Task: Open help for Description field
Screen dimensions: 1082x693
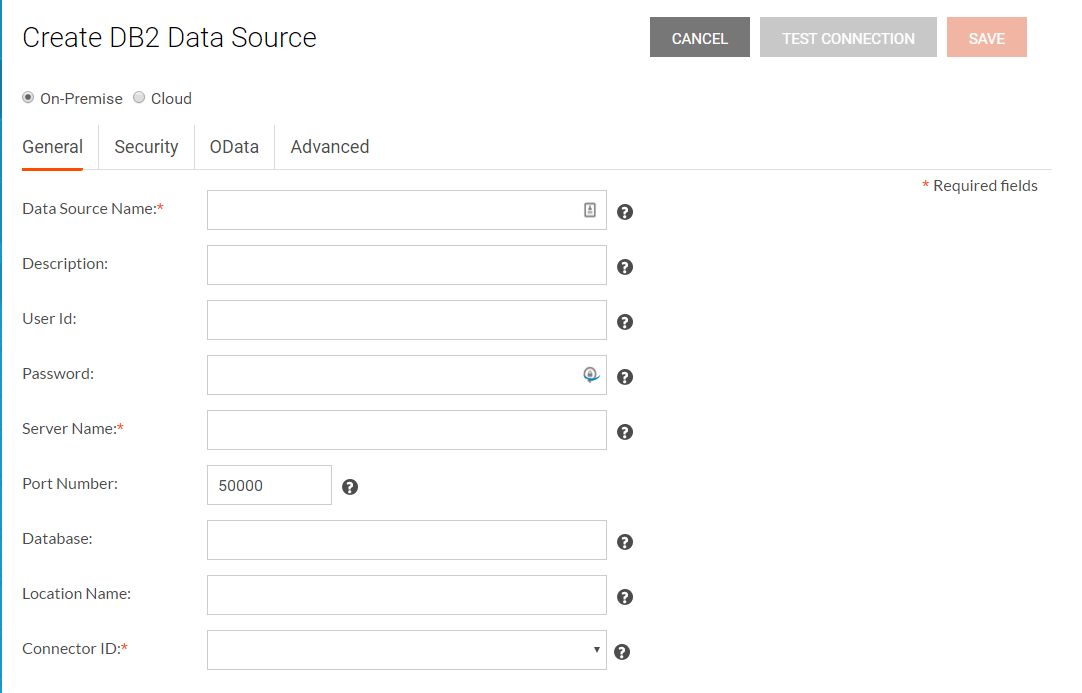Action: pyautogui.click(x=624, y=267)
